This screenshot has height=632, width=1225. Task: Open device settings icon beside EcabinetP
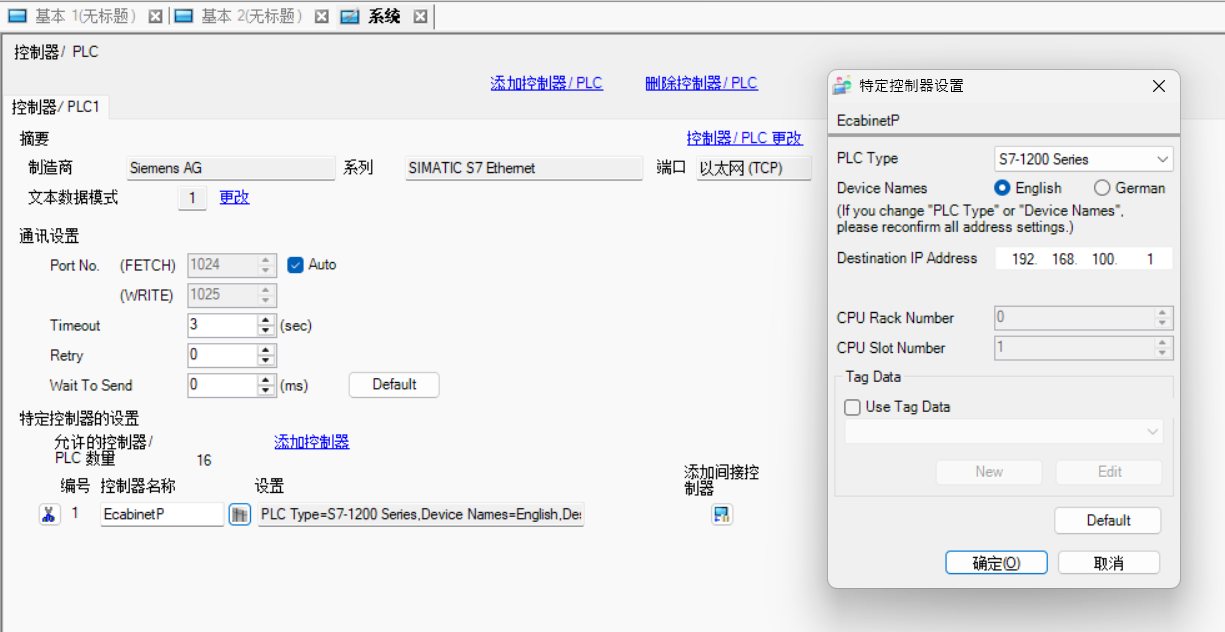click(239, 515)
